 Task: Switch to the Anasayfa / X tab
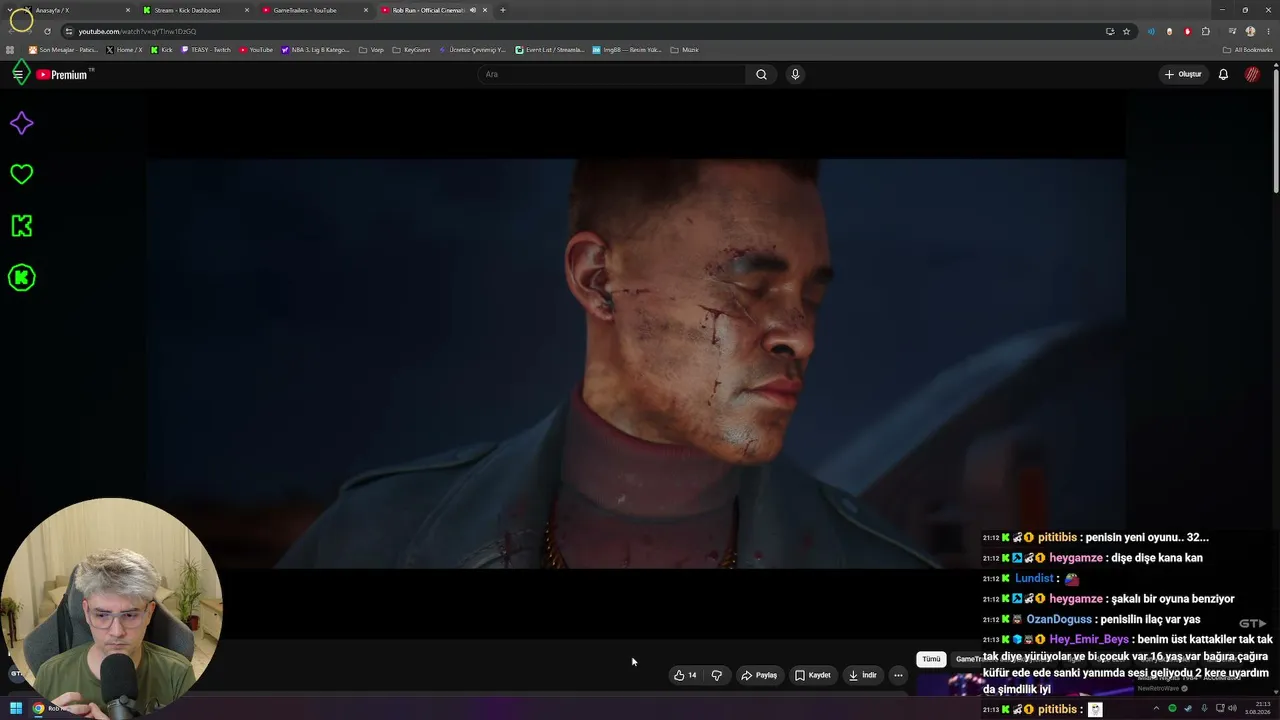point(76,10)
